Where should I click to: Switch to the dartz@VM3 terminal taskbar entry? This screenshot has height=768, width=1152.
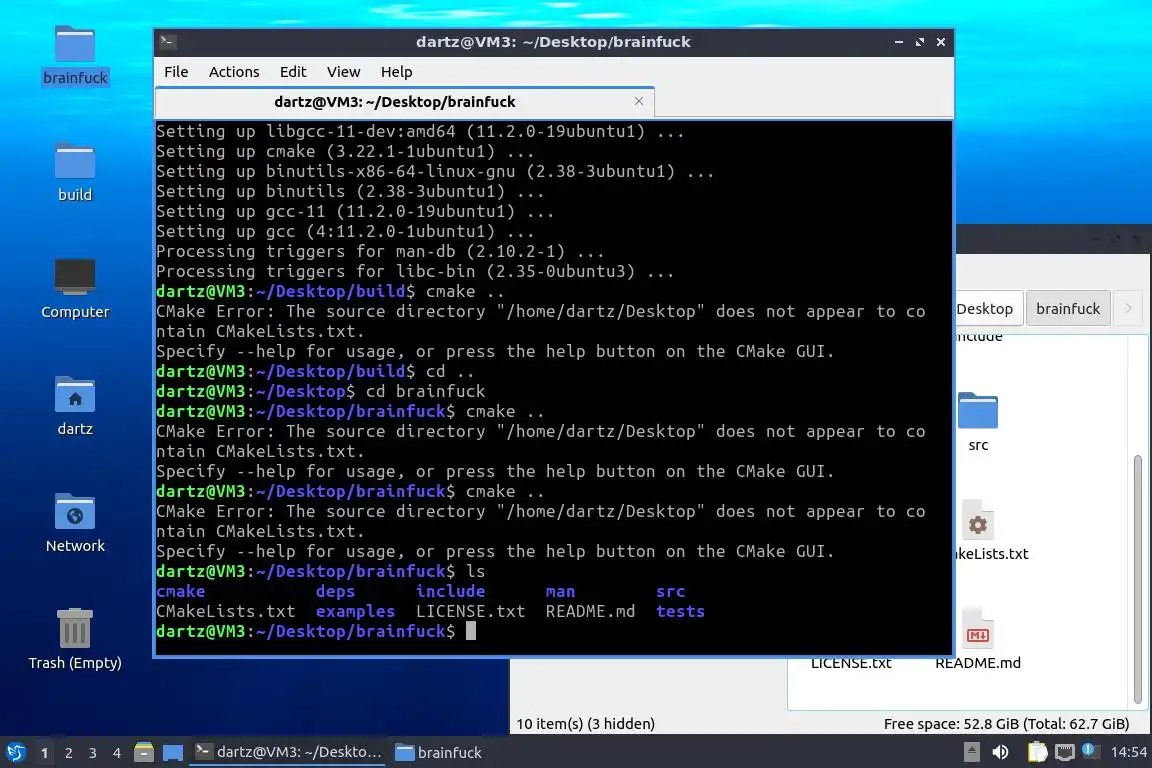coord(287,752)
